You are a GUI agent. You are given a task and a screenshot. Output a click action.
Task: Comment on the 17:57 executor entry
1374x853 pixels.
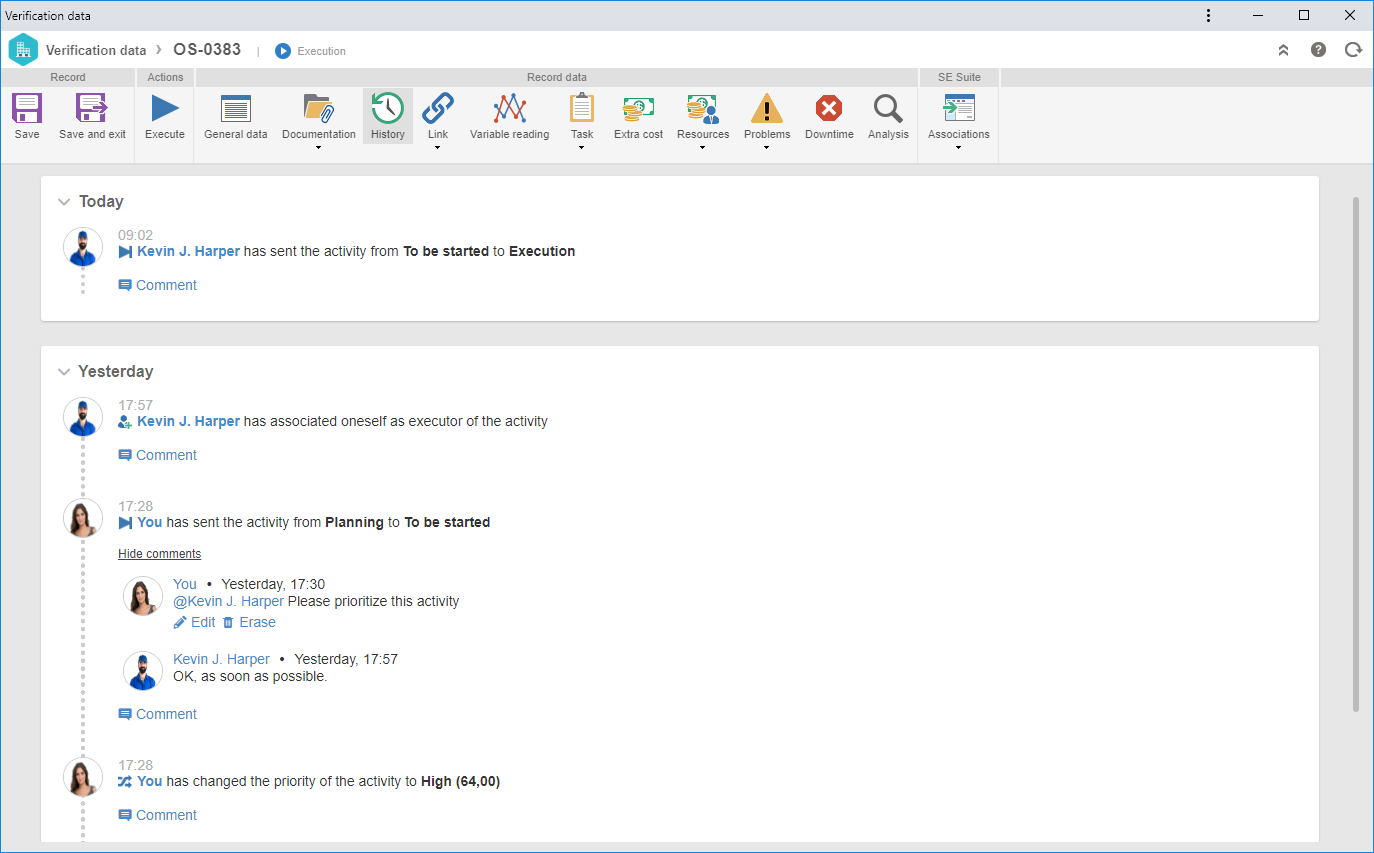point(157,455)
